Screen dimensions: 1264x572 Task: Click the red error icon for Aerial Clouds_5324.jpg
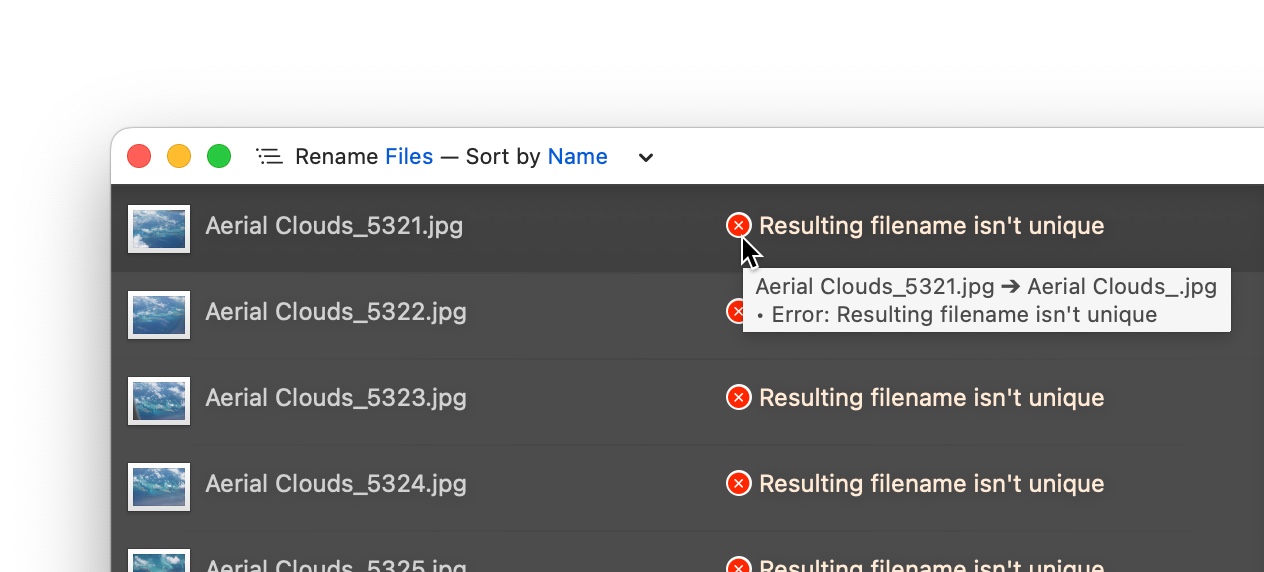[738, 483]
